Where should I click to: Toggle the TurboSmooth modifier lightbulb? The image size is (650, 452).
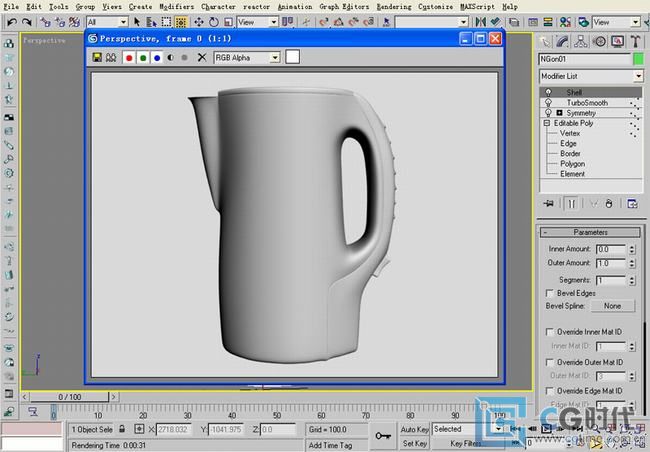click(548, 102)
